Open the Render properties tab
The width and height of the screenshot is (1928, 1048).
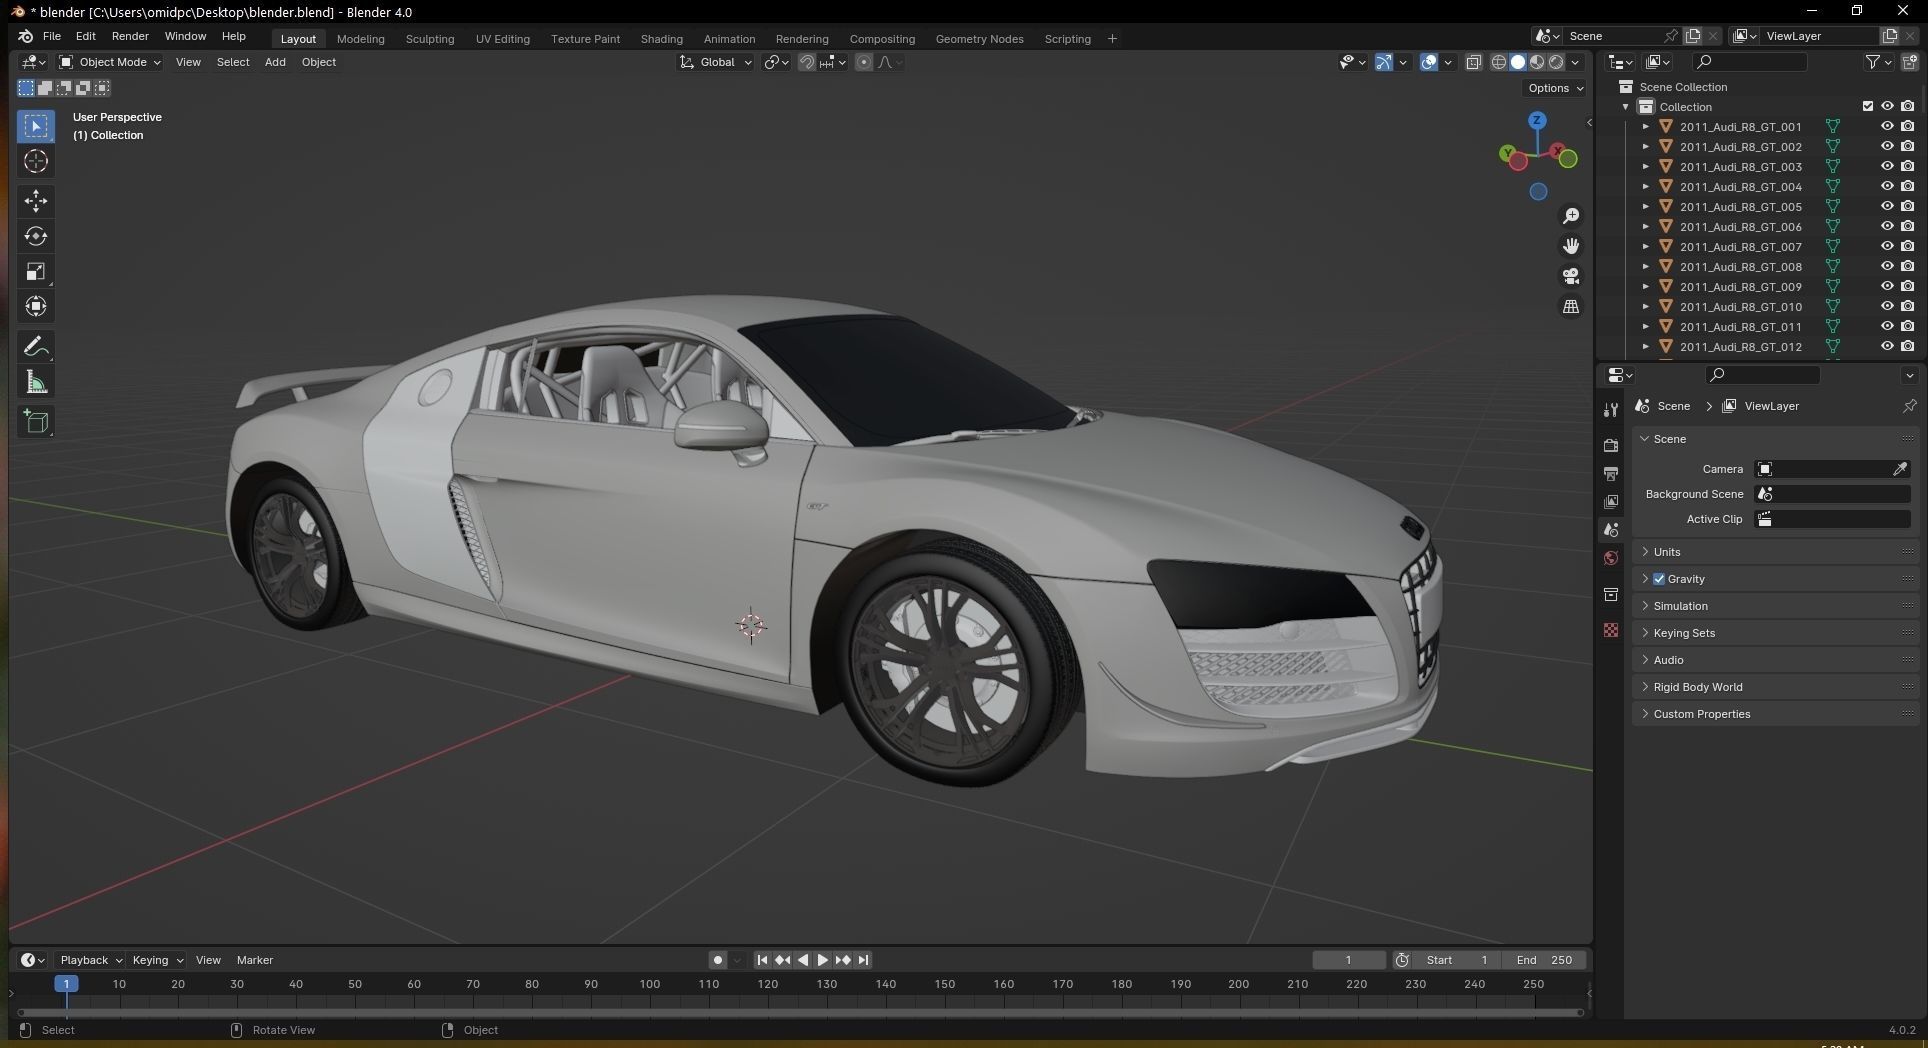(x=1610, y=445)
